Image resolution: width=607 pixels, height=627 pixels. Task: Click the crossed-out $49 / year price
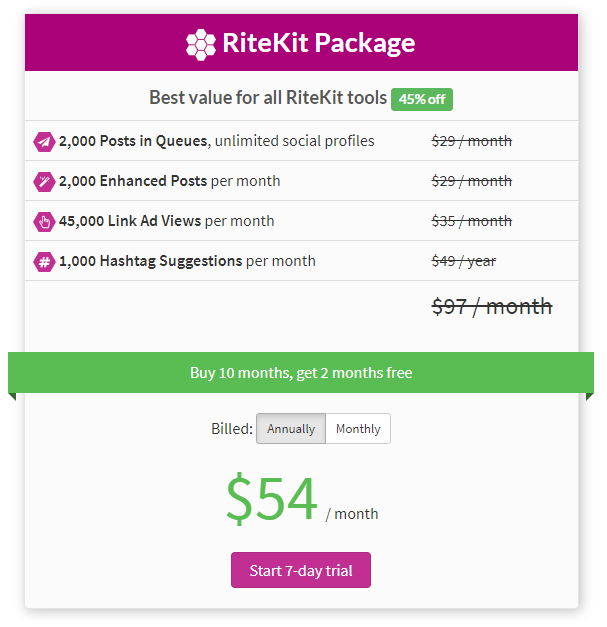click(464, 261)
